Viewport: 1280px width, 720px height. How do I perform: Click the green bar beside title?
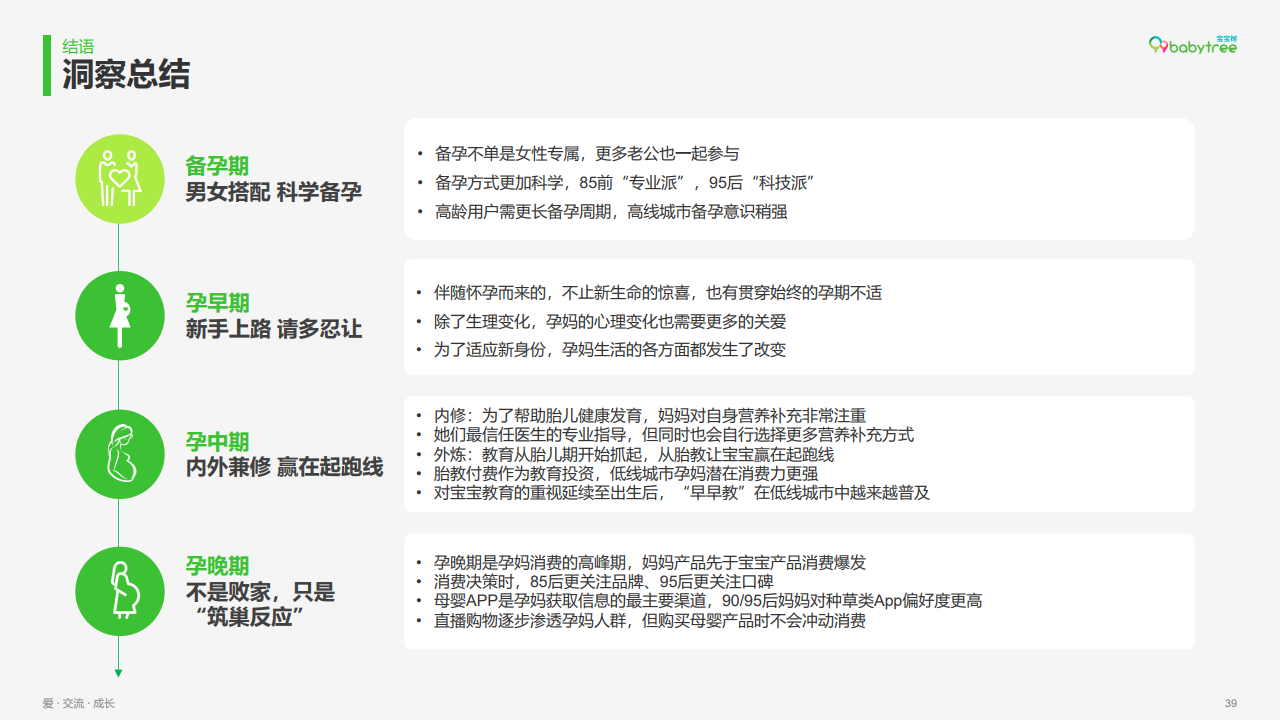coord(47,65)
